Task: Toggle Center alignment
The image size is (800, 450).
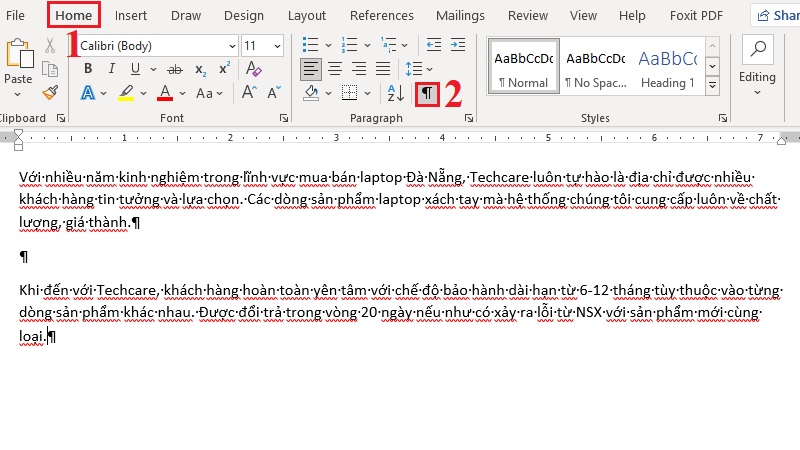Action: (x=335, y=69)
